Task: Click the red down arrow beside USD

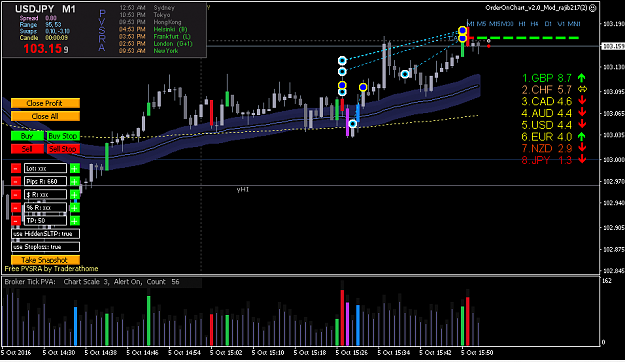Action: coord(582,125)
